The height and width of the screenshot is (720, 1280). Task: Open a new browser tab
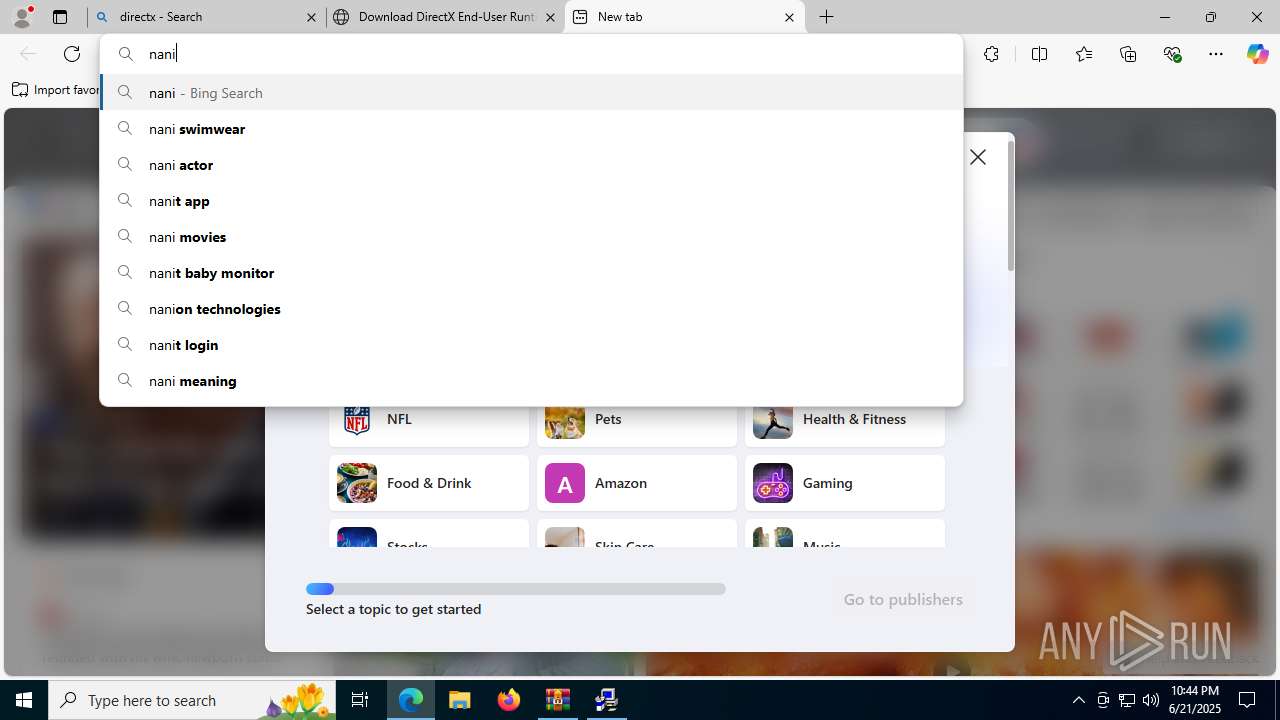(827, 17)
